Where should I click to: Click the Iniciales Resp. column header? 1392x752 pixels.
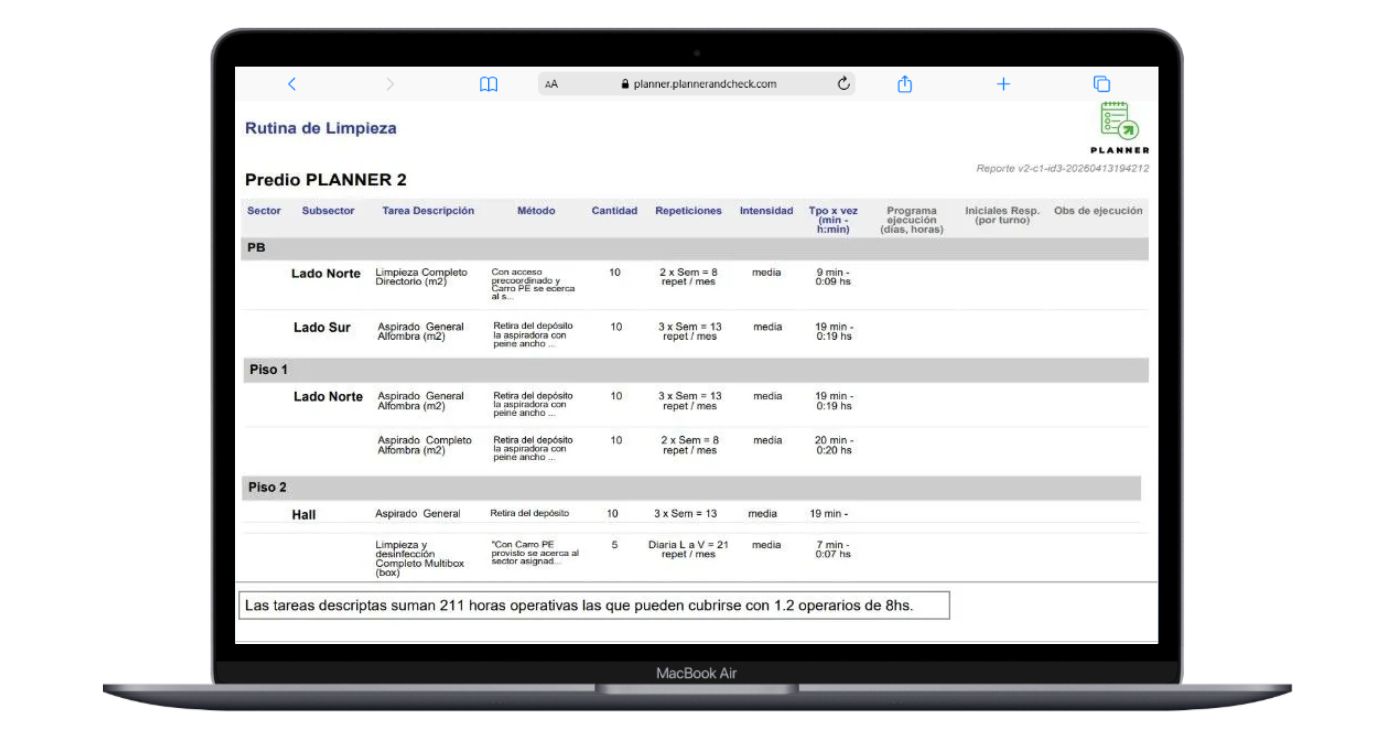tap(1002, 215)
